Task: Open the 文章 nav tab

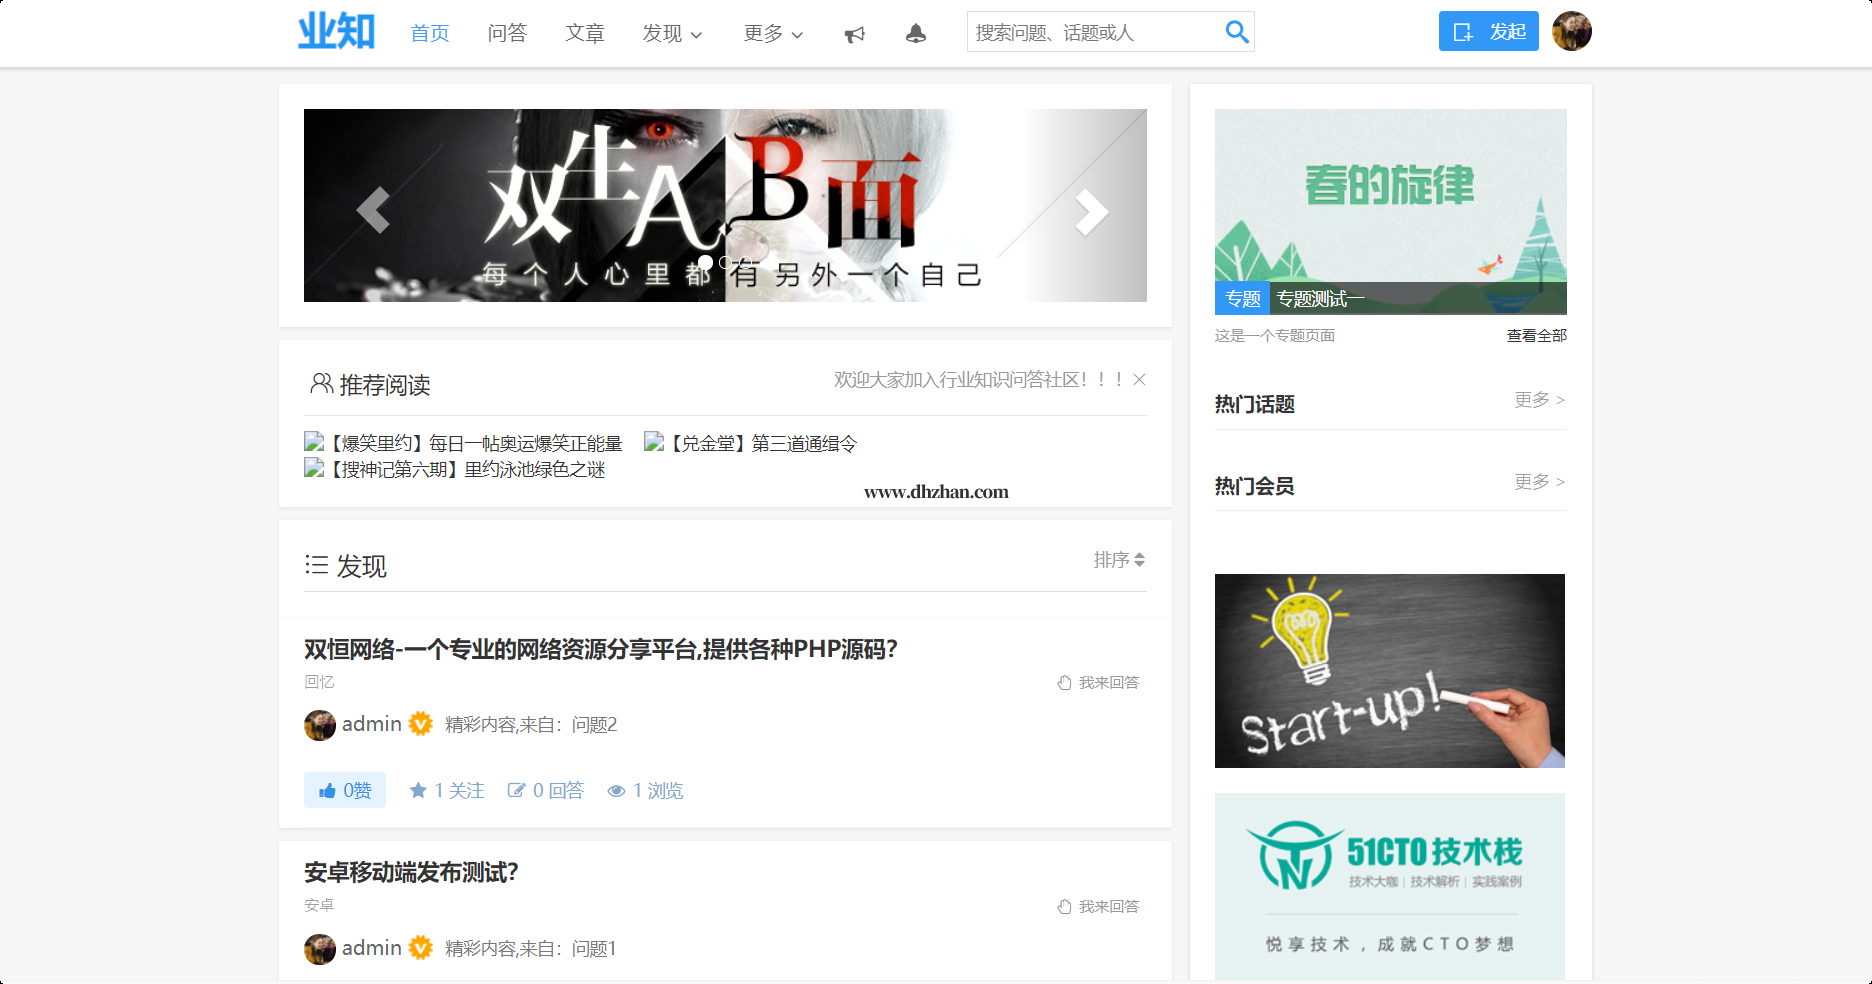Action: (x=585, y=34)
